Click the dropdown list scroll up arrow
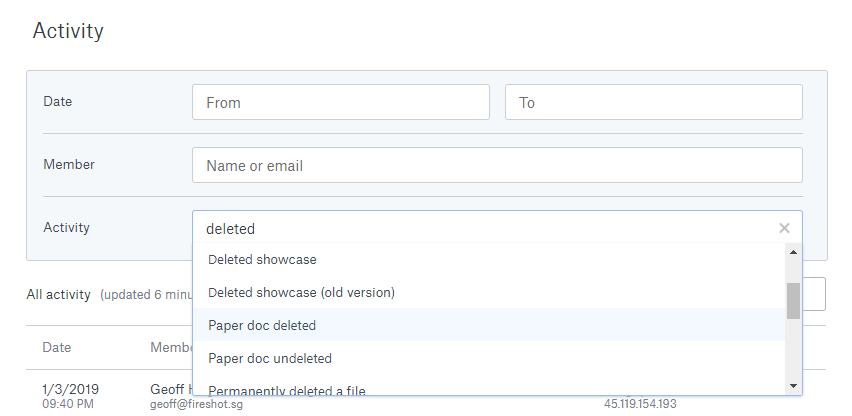852x416 pixels. click(793, 252)
